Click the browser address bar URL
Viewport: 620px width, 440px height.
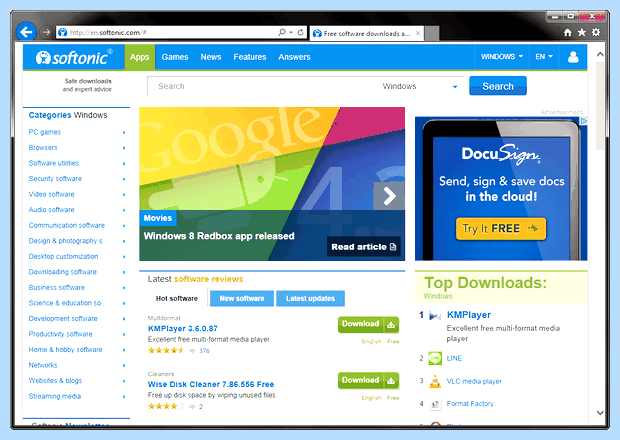coord(108,32)
